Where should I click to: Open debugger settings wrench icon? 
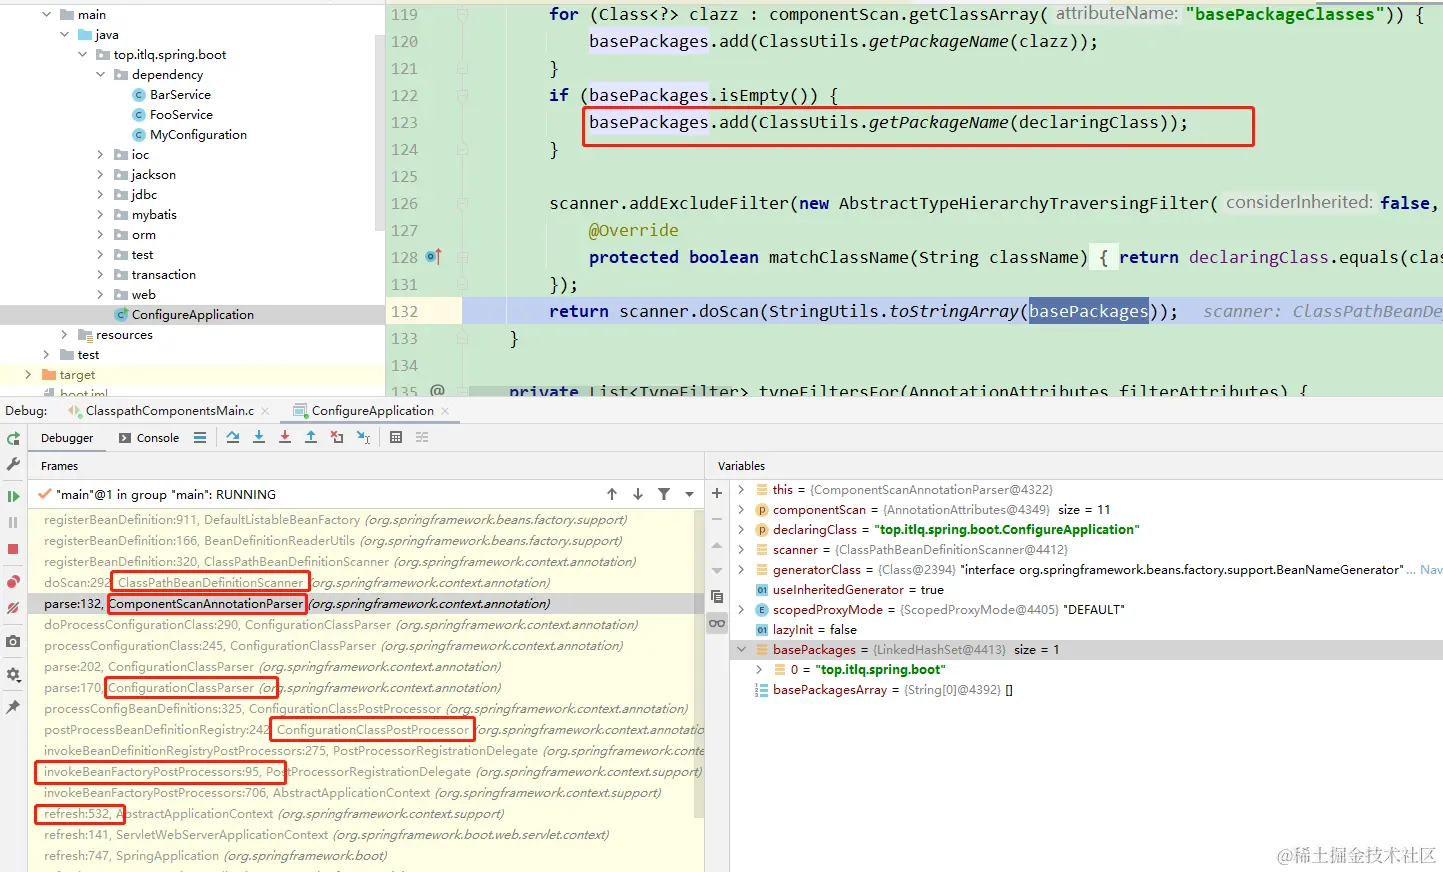coord(13,465)
